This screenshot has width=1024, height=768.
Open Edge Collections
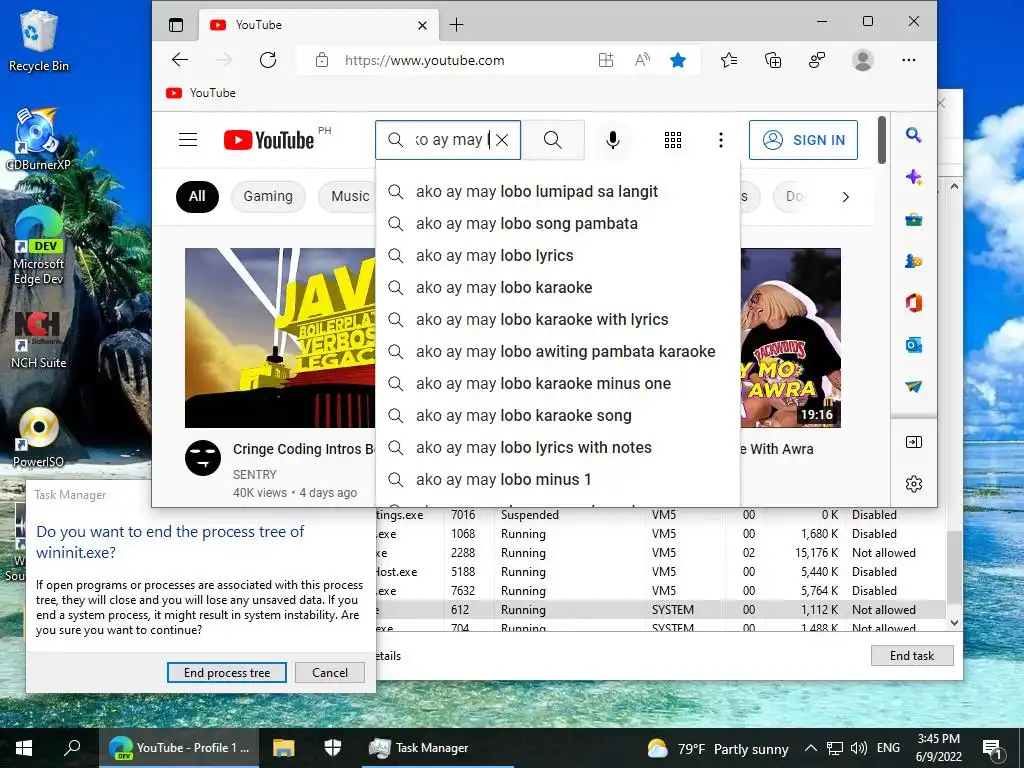click(773, 60)
